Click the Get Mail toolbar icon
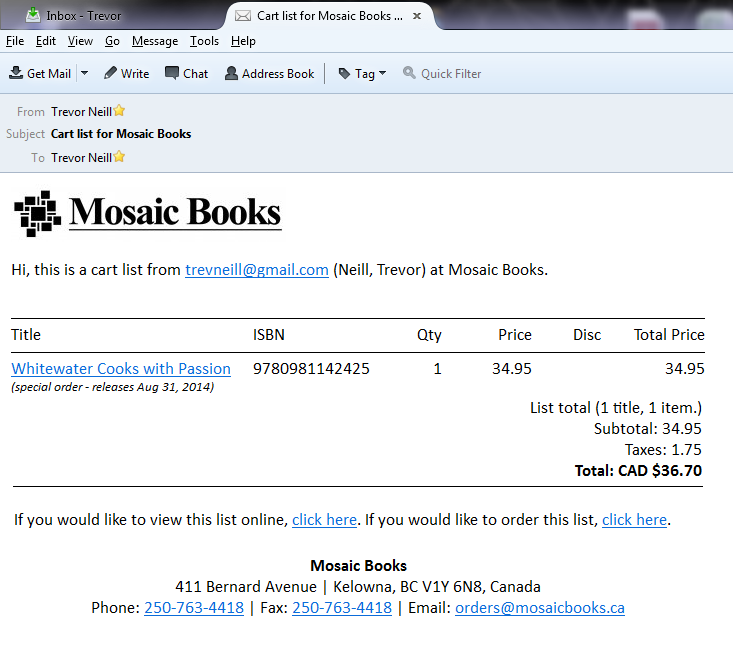Image resolution: width=733 pixels, height=653 pixels. point(17,73)
